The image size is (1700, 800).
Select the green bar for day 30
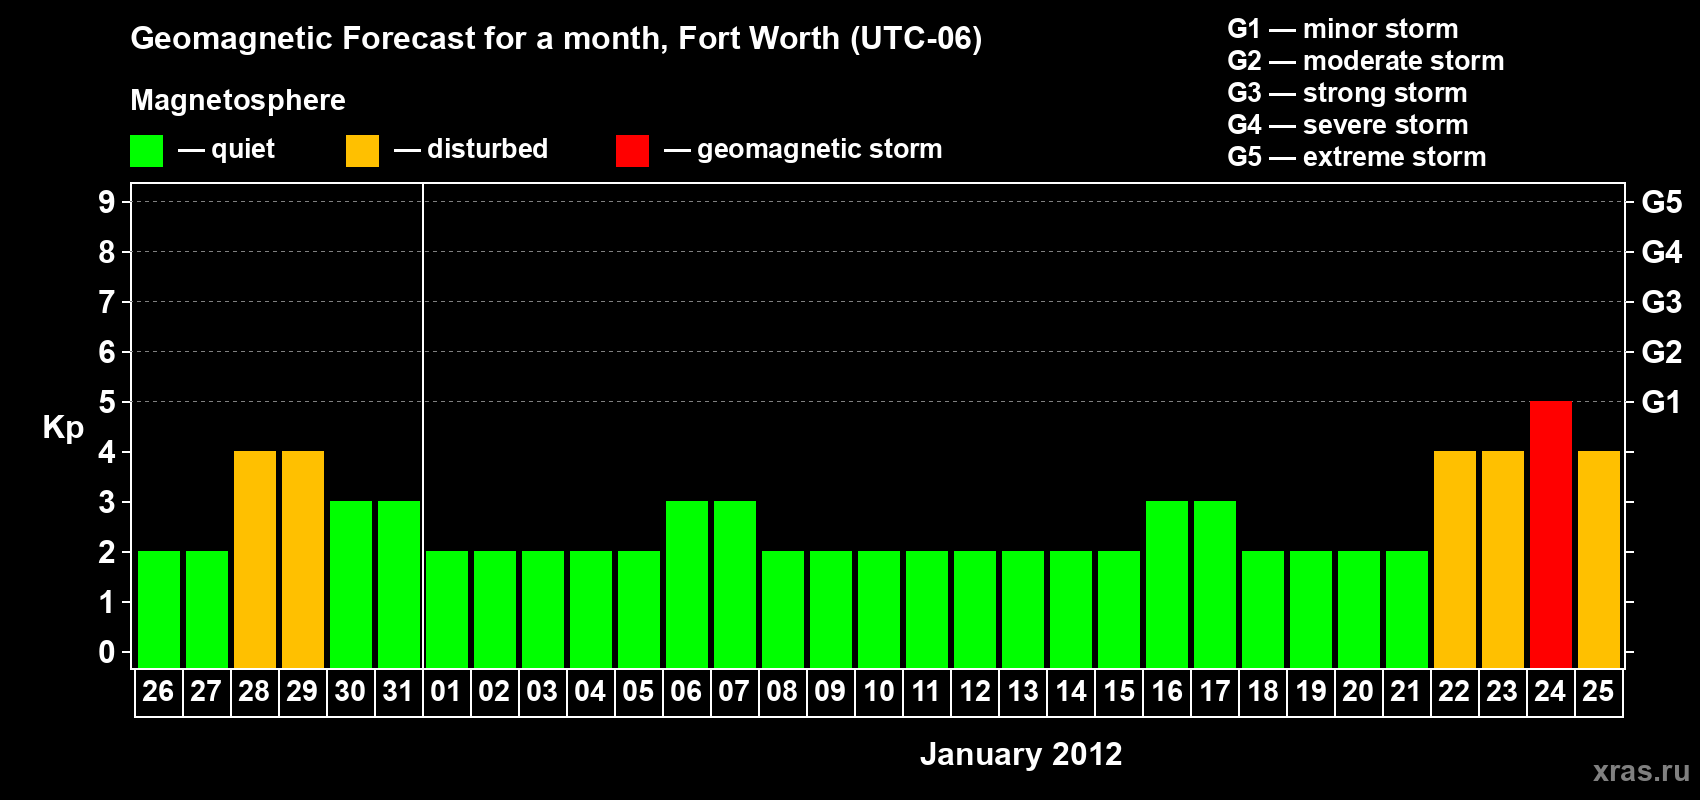pos(351,585)
